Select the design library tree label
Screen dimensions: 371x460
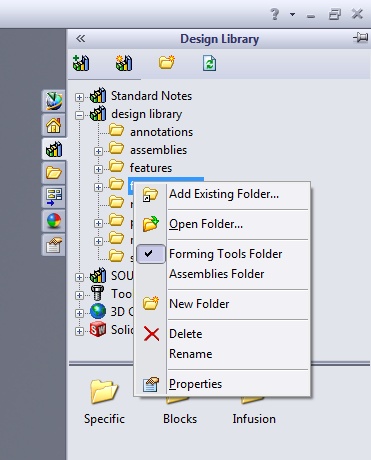(x=147, y=114)
